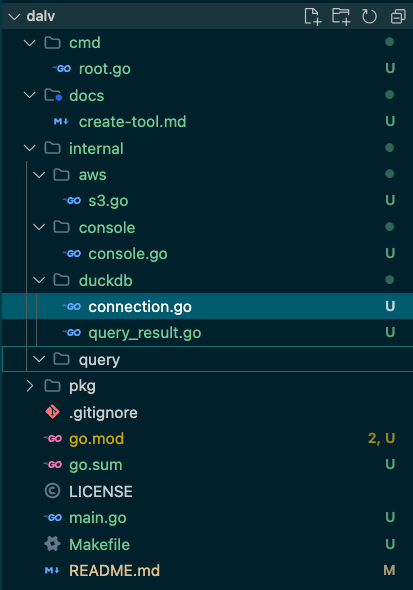Click the New Folder icon in explorer header
Image resolution: width=413 pixels, height=590 pixels.
click(341, 17)
